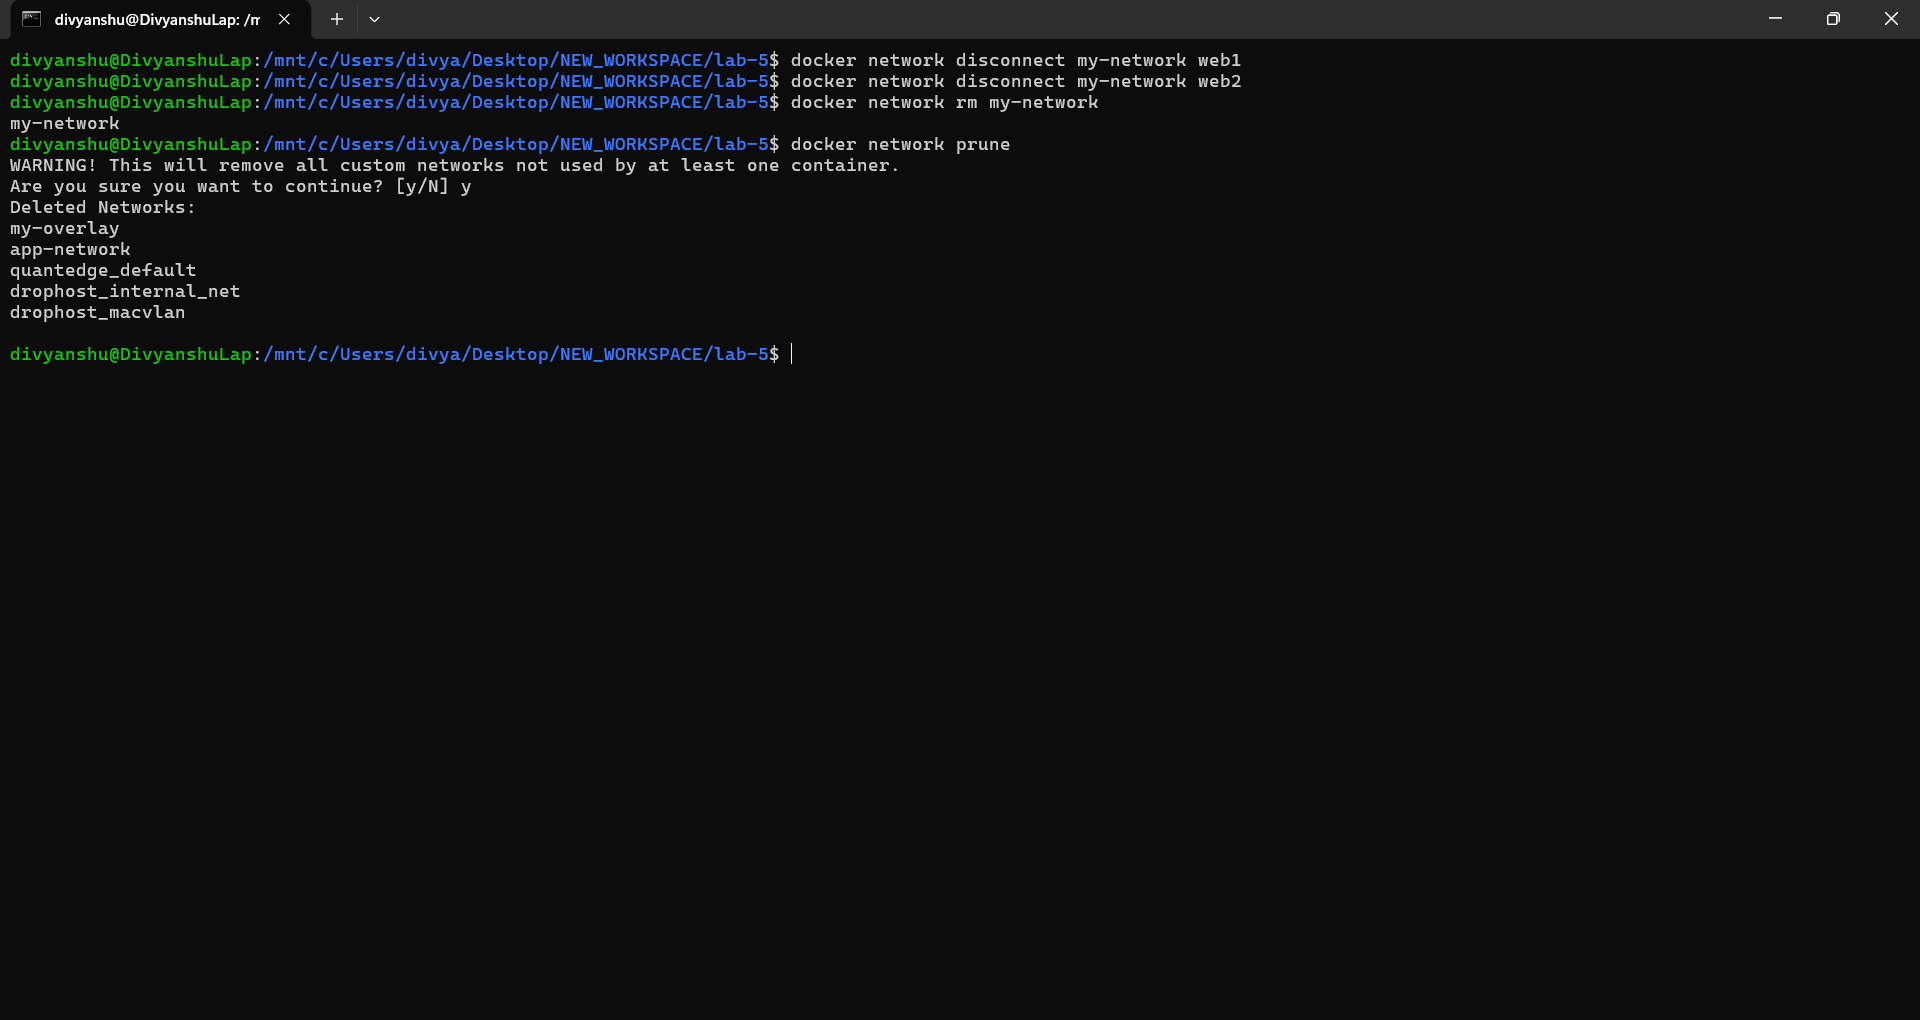Viewport: 1920px width, 1020px height.
Task: Click the 'docker network prune' command text
Action: coord(900,145)
